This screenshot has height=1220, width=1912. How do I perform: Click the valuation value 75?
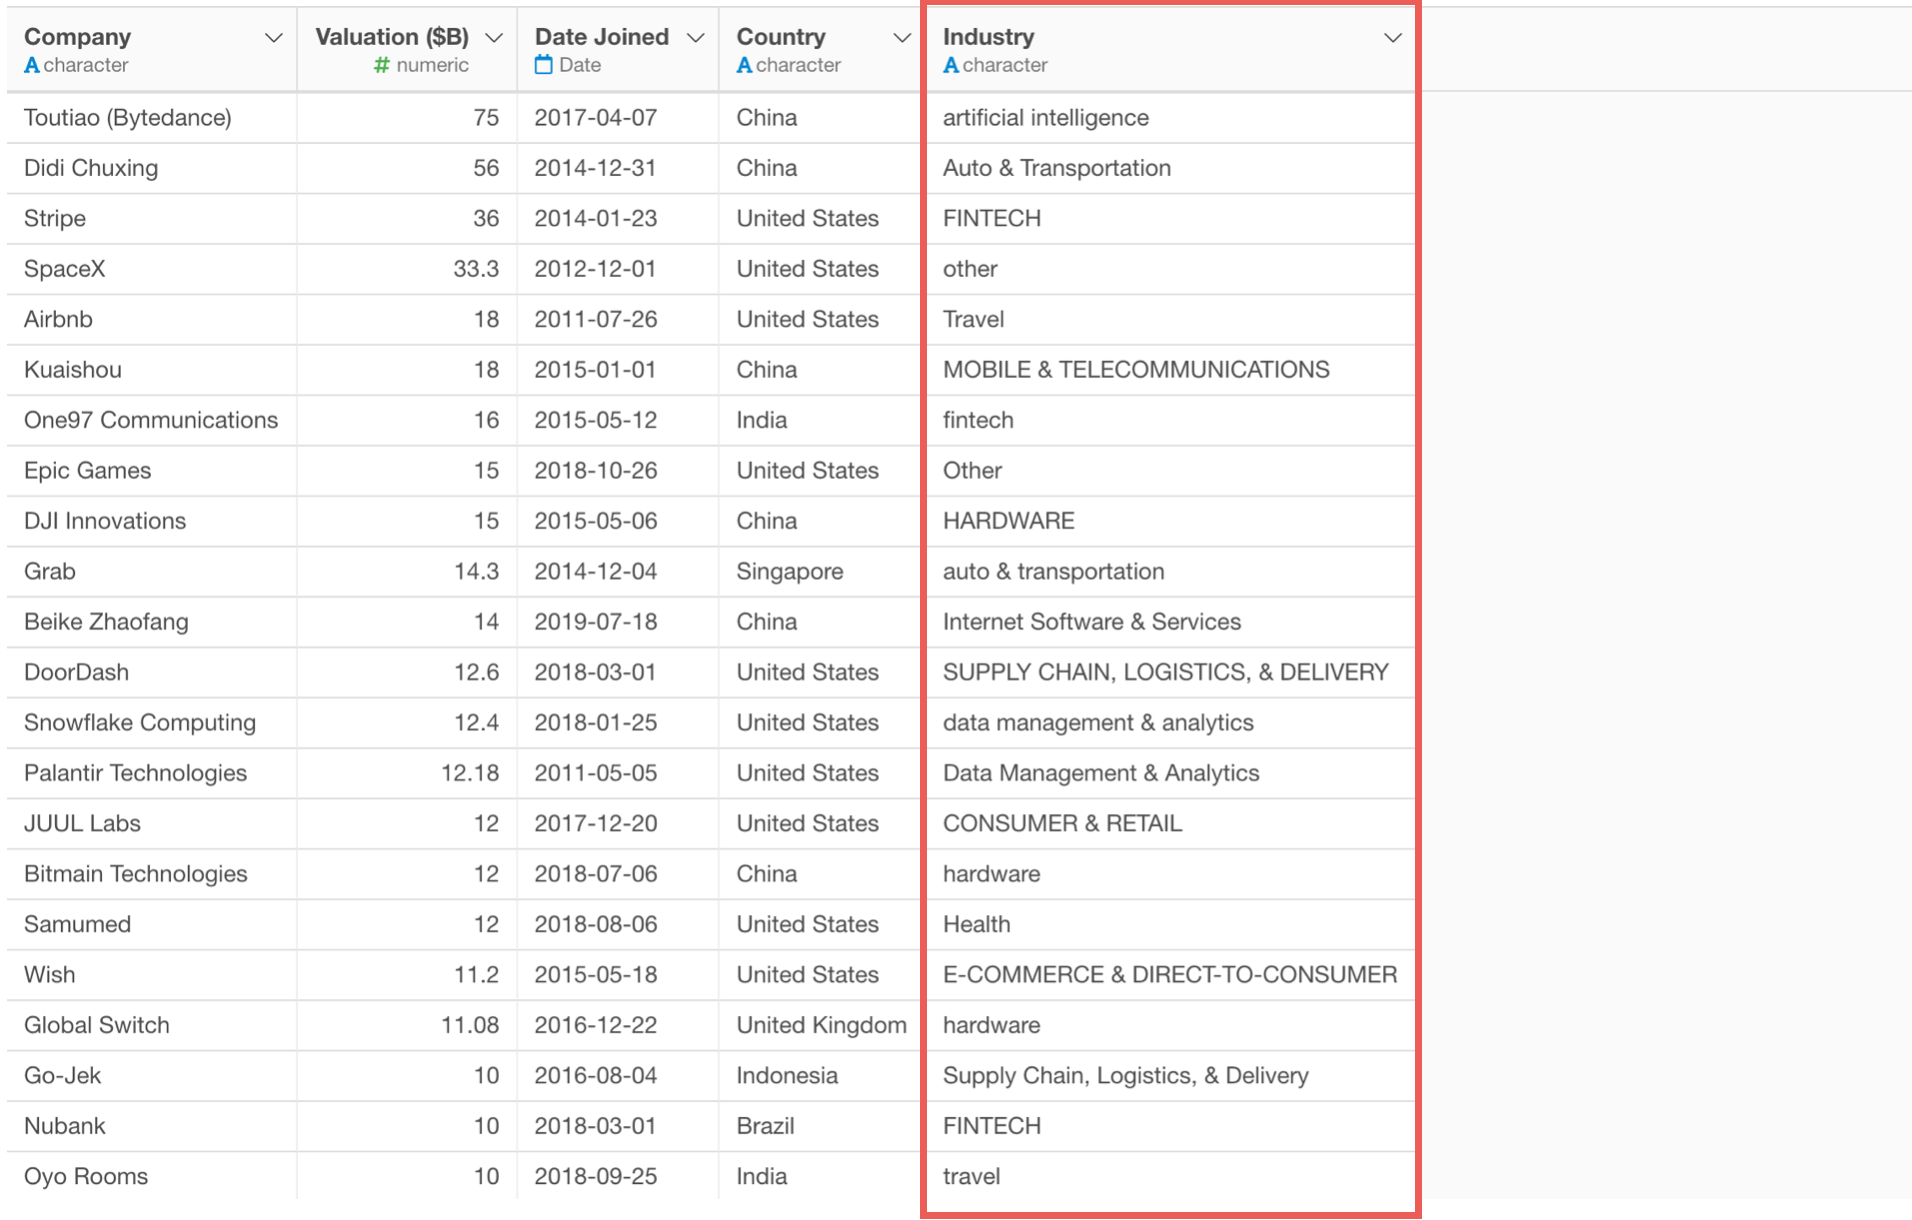(x=486, y=118)
